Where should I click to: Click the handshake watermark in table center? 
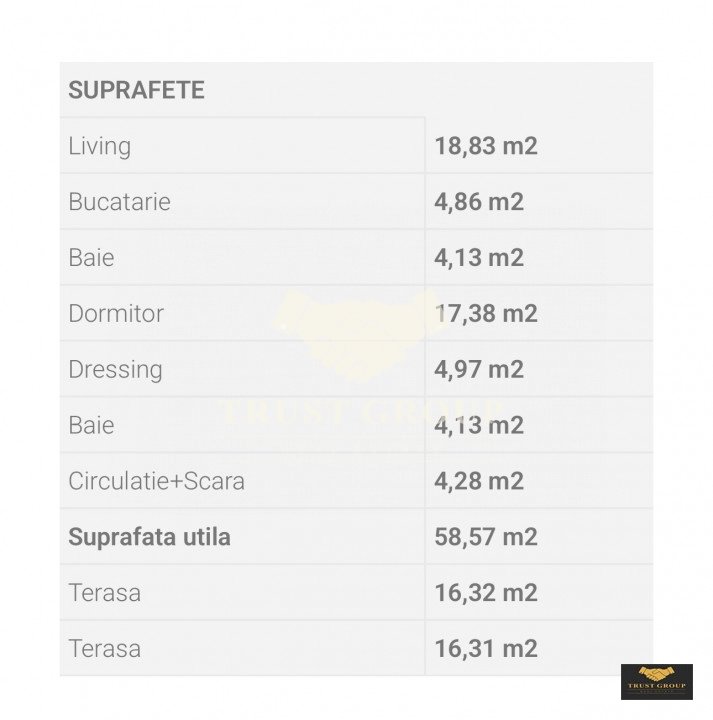357,335
